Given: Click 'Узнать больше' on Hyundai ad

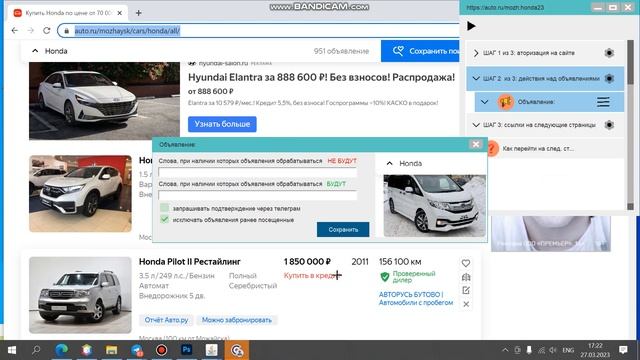Looking at the screenshot, I should (x=222, y=124).
